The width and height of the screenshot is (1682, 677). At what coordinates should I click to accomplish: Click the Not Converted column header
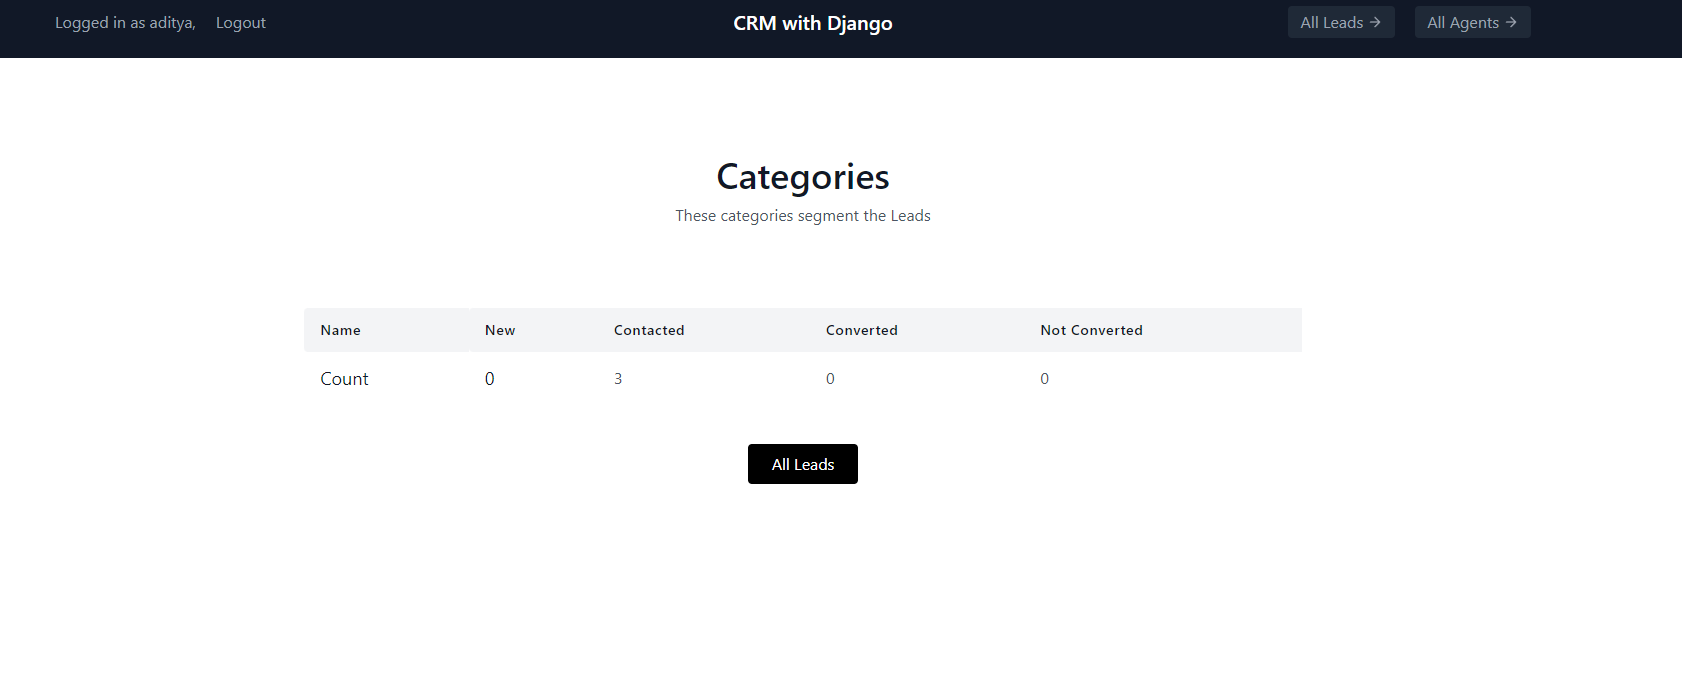1091,330
